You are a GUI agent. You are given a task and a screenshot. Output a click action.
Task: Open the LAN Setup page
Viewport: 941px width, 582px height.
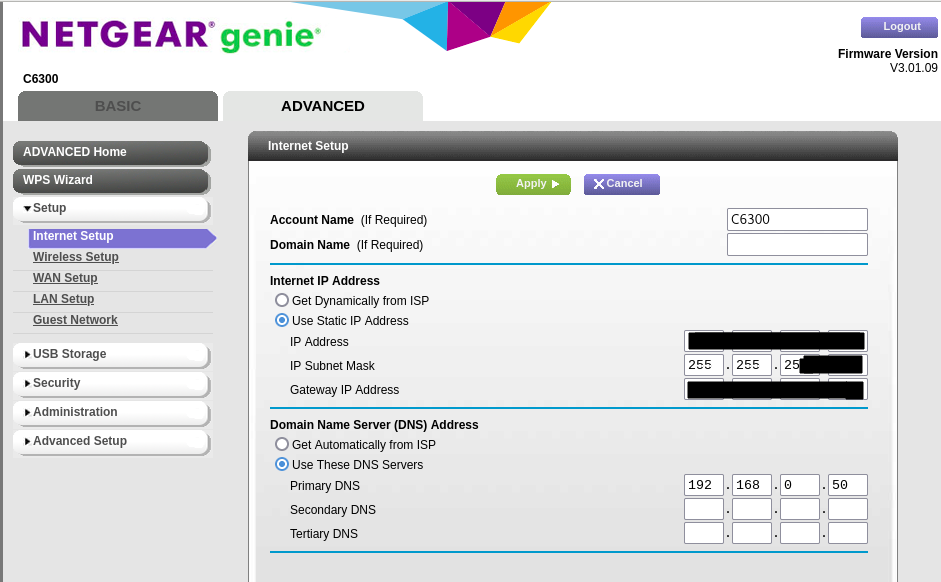(63, 298)
